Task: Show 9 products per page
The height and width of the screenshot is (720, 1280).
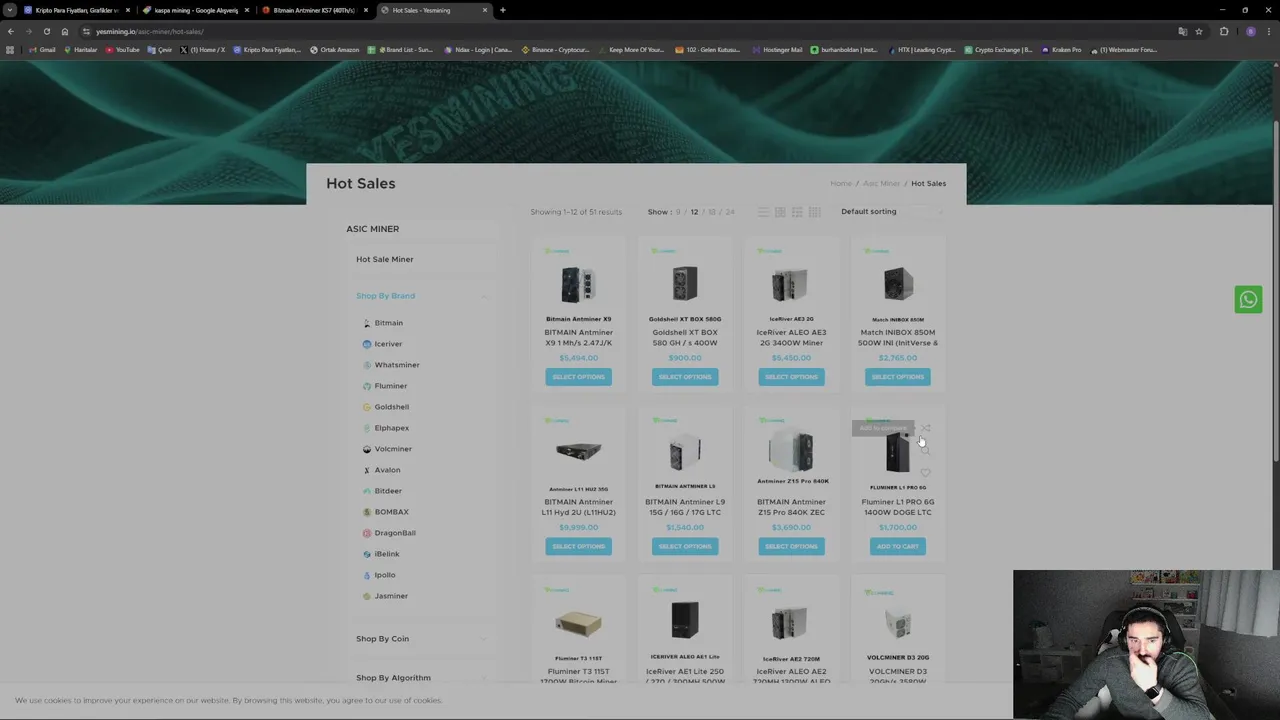Action: coord(677,212)
